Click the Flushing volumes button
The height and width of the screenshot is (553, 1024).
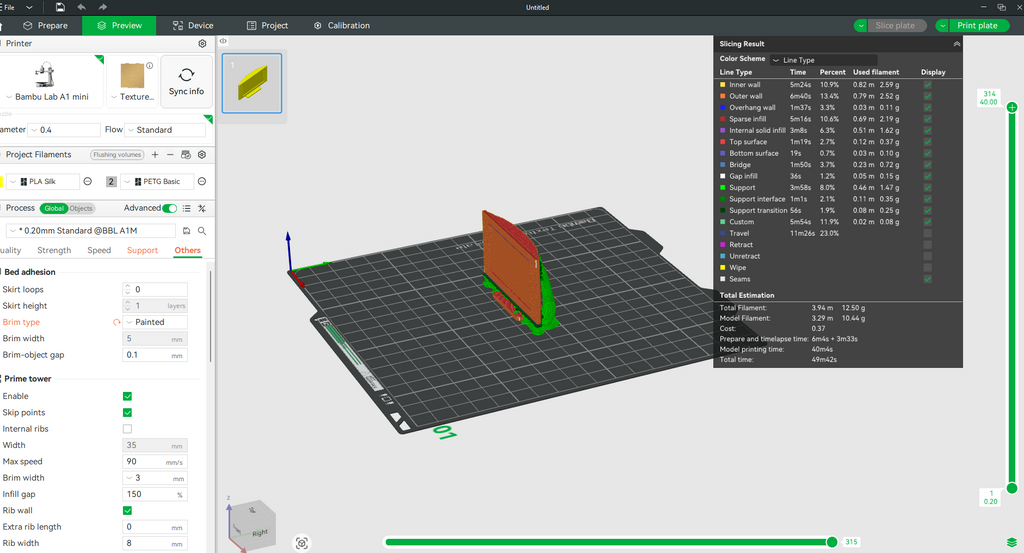pos(117,155)
